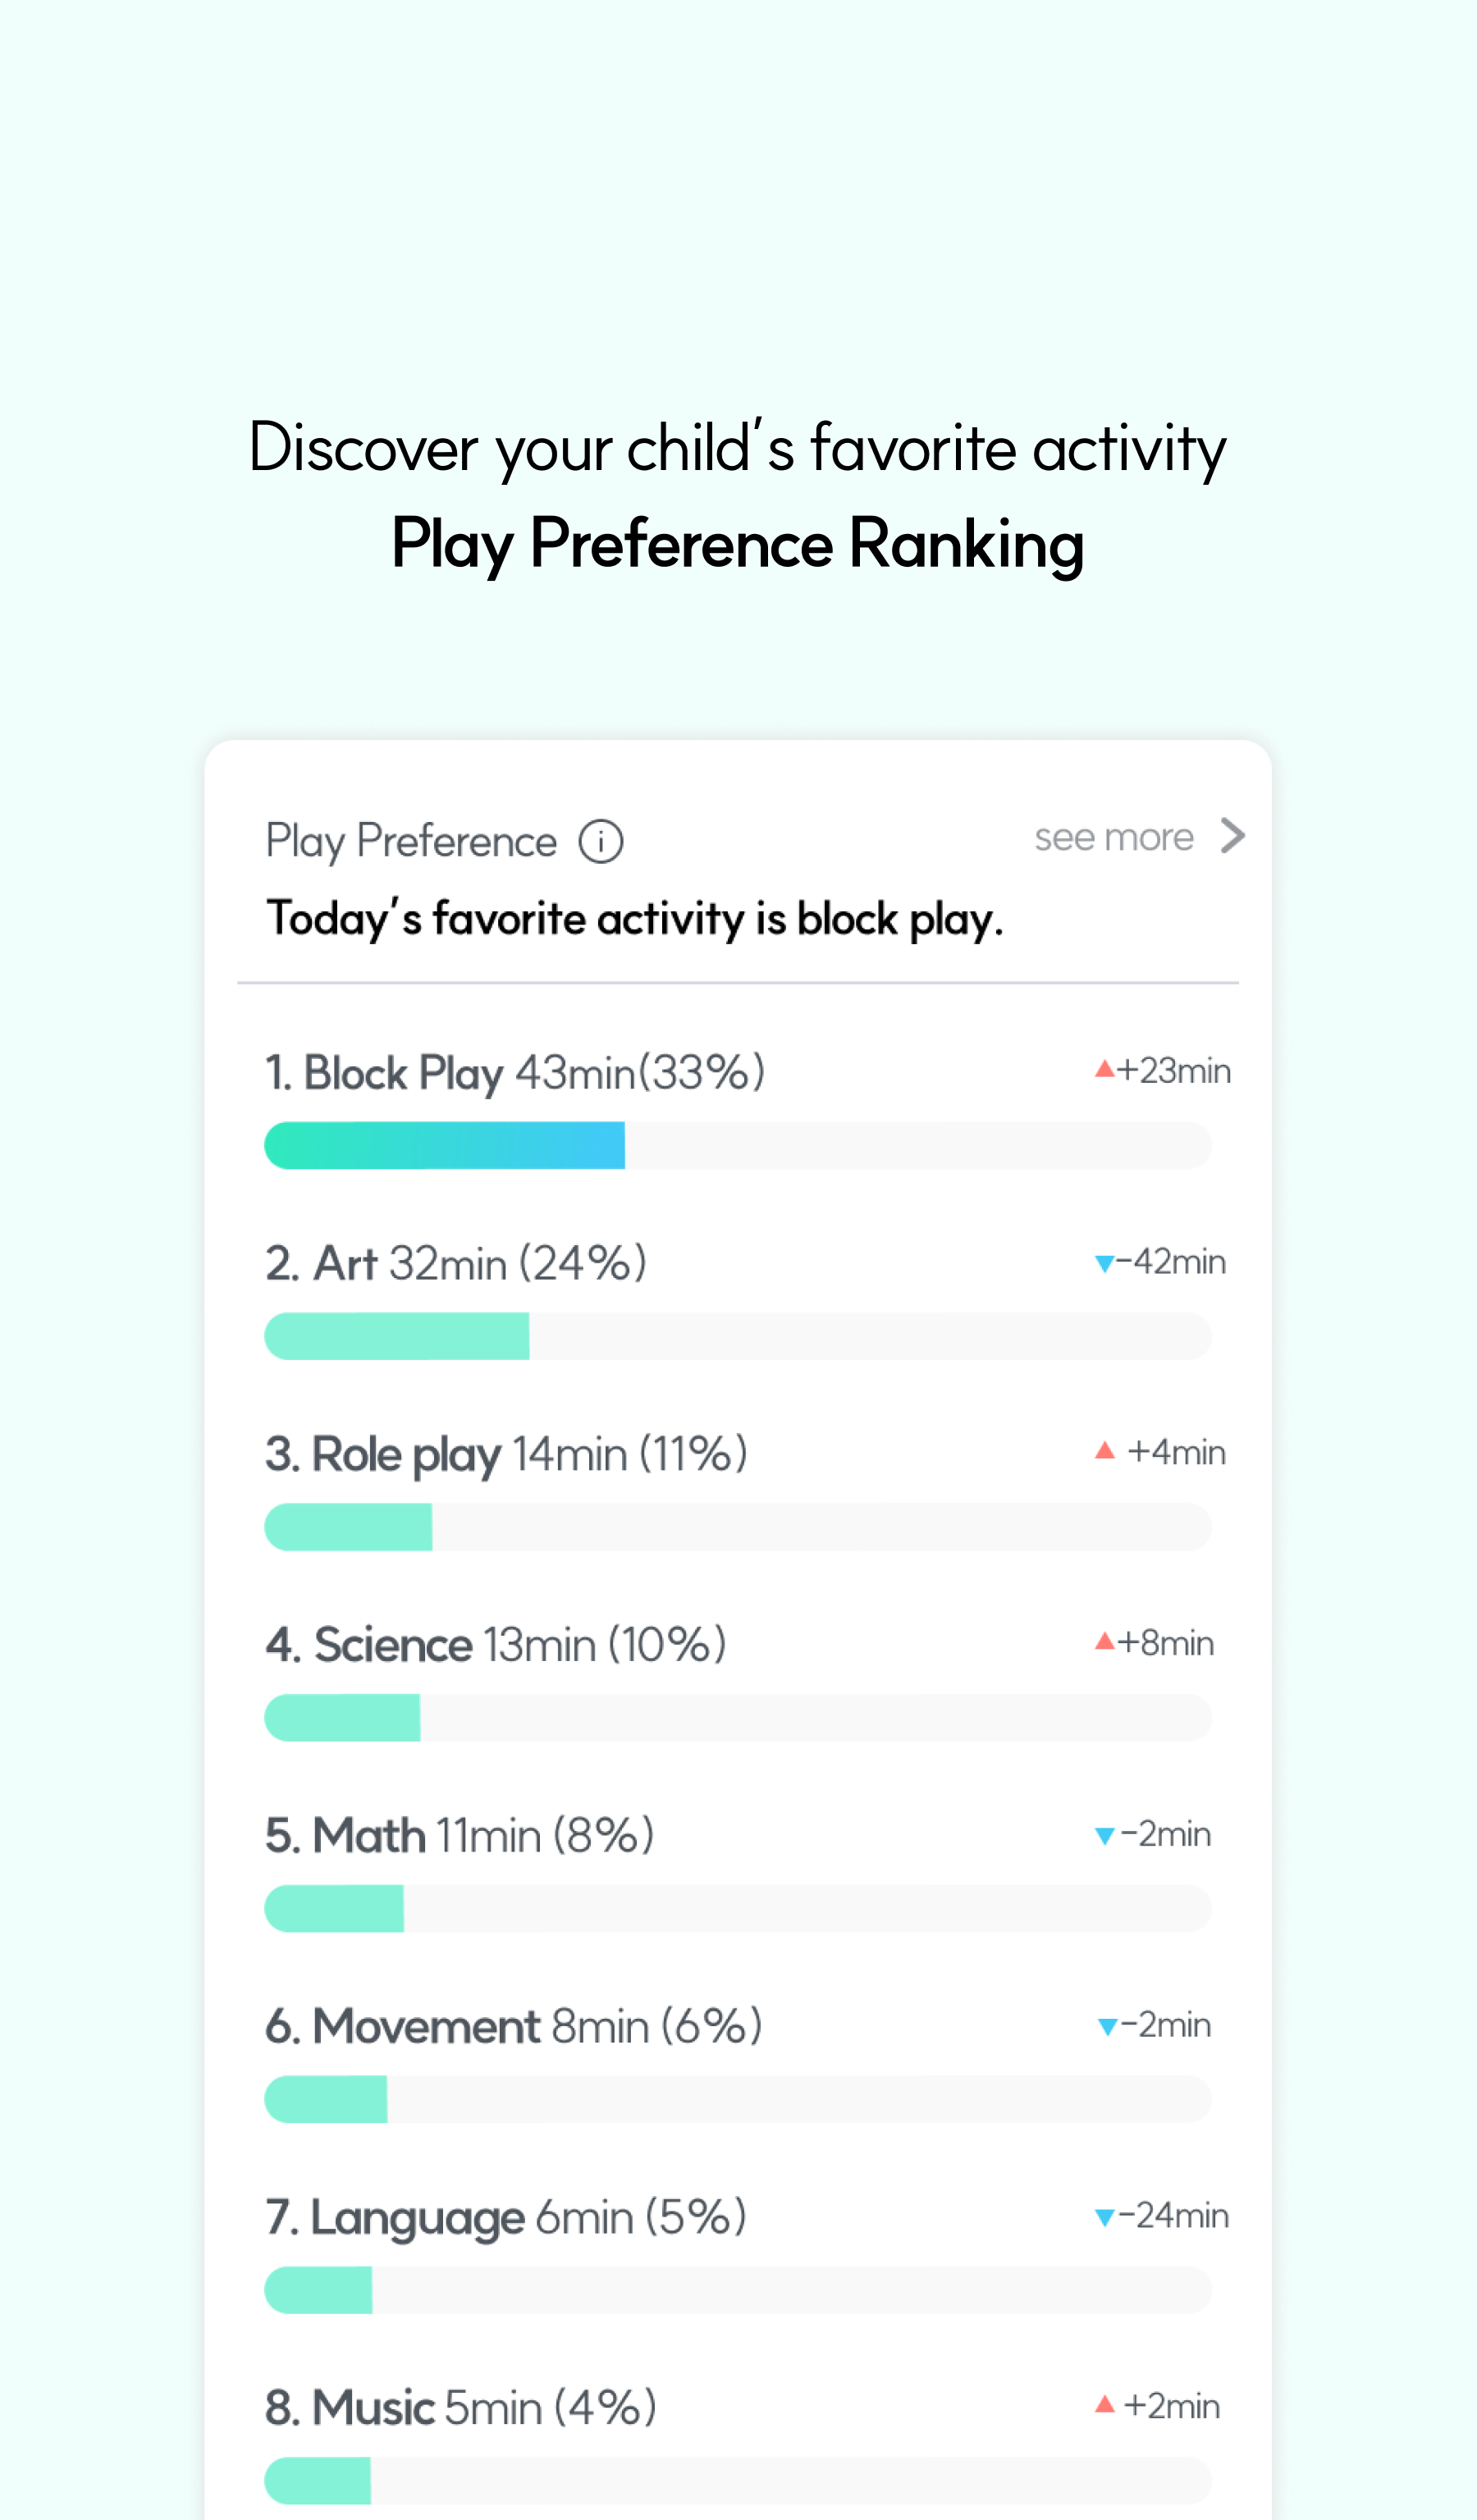Open the 3. Role play ranking entry
The width and height of the screenshot is (1477, 2520).
(x=506, y=1455)
